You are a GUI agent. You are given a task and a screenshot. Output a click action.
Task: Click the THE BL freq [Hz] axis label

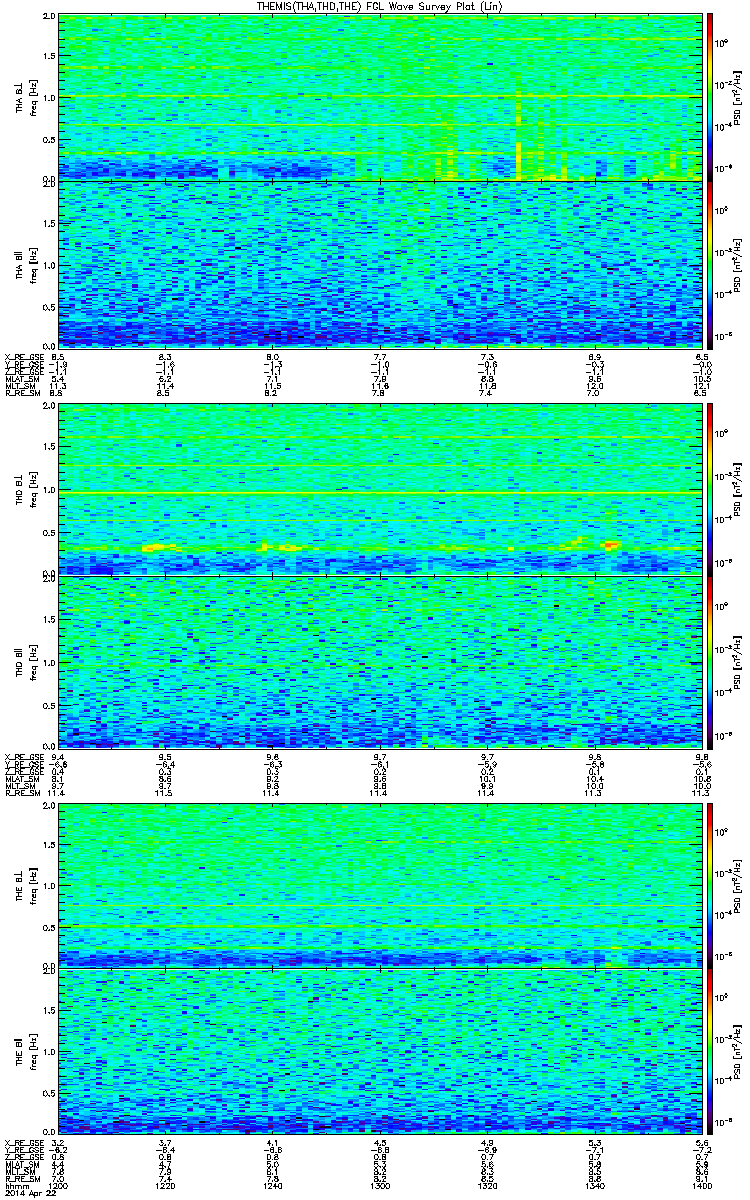pyautogui.click(x=32, y=884)
